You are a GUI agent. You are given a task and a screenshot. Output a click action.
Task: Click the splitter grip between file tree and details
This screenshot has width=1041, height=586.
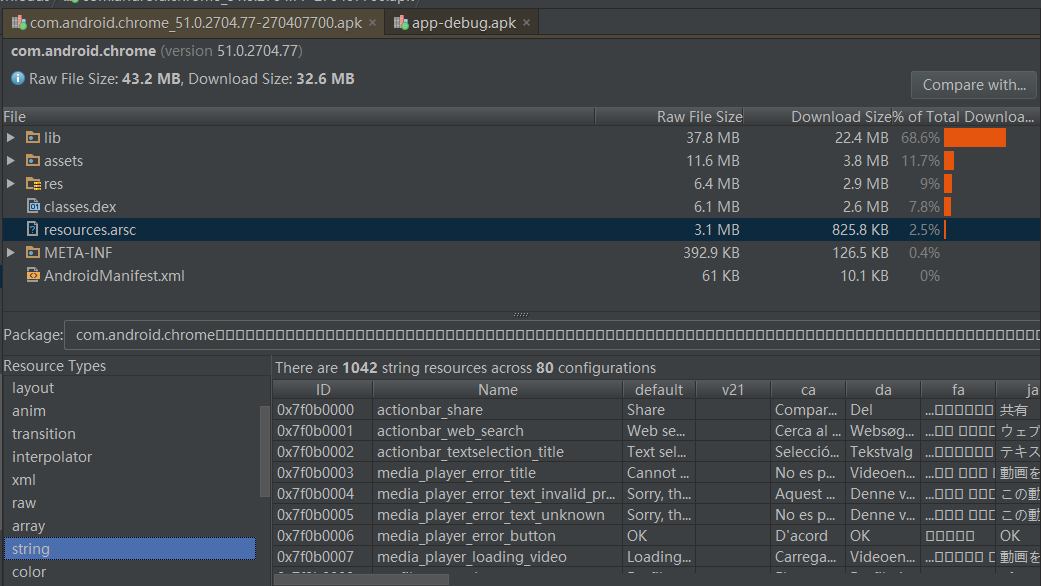click(521, 314)
